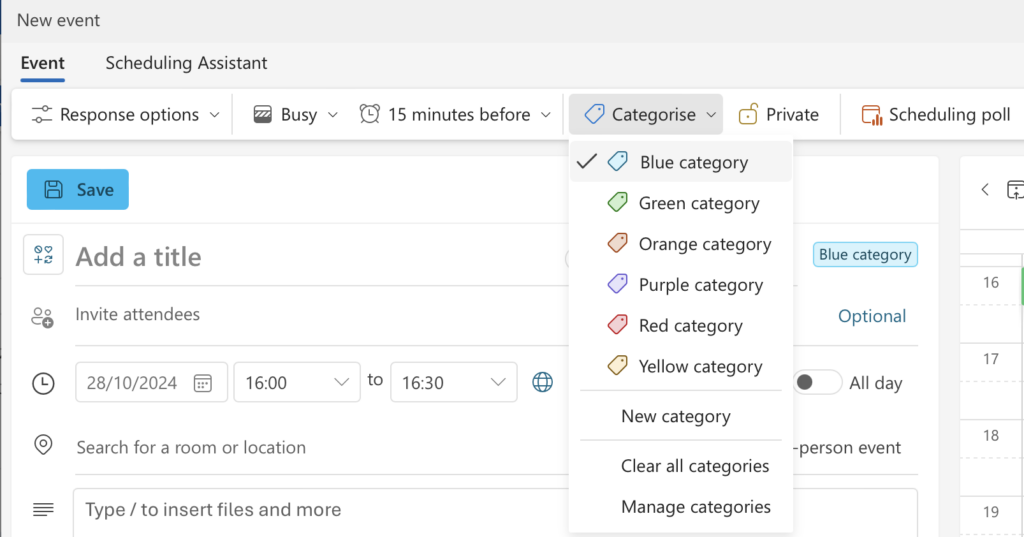Image resolution: width=1024 pixels, height=537 pixels.
Task: Click the green tag icon in menu
Action: 618,202
